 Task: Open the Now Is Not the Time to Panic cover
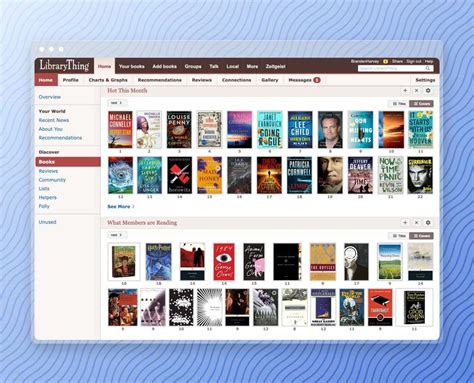[391, 175]
